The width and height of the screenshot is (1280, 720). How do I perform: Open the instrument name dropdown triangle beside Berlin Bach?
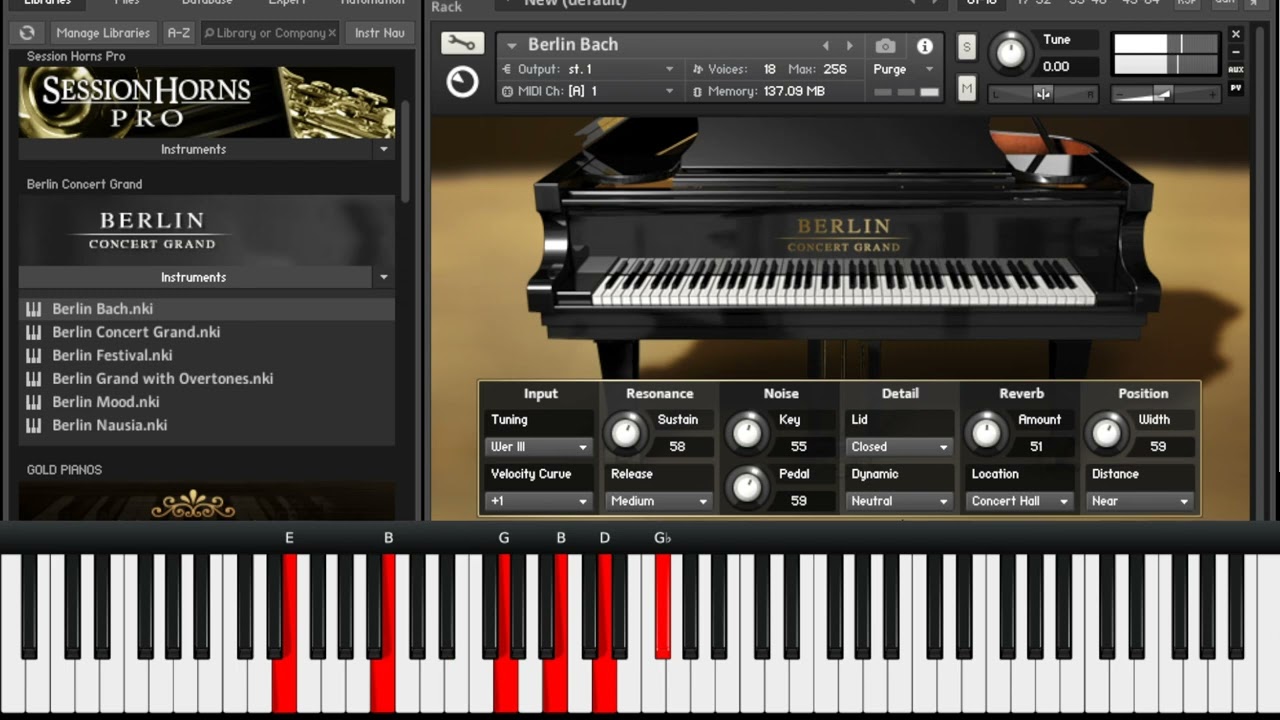tap(512, 46)
